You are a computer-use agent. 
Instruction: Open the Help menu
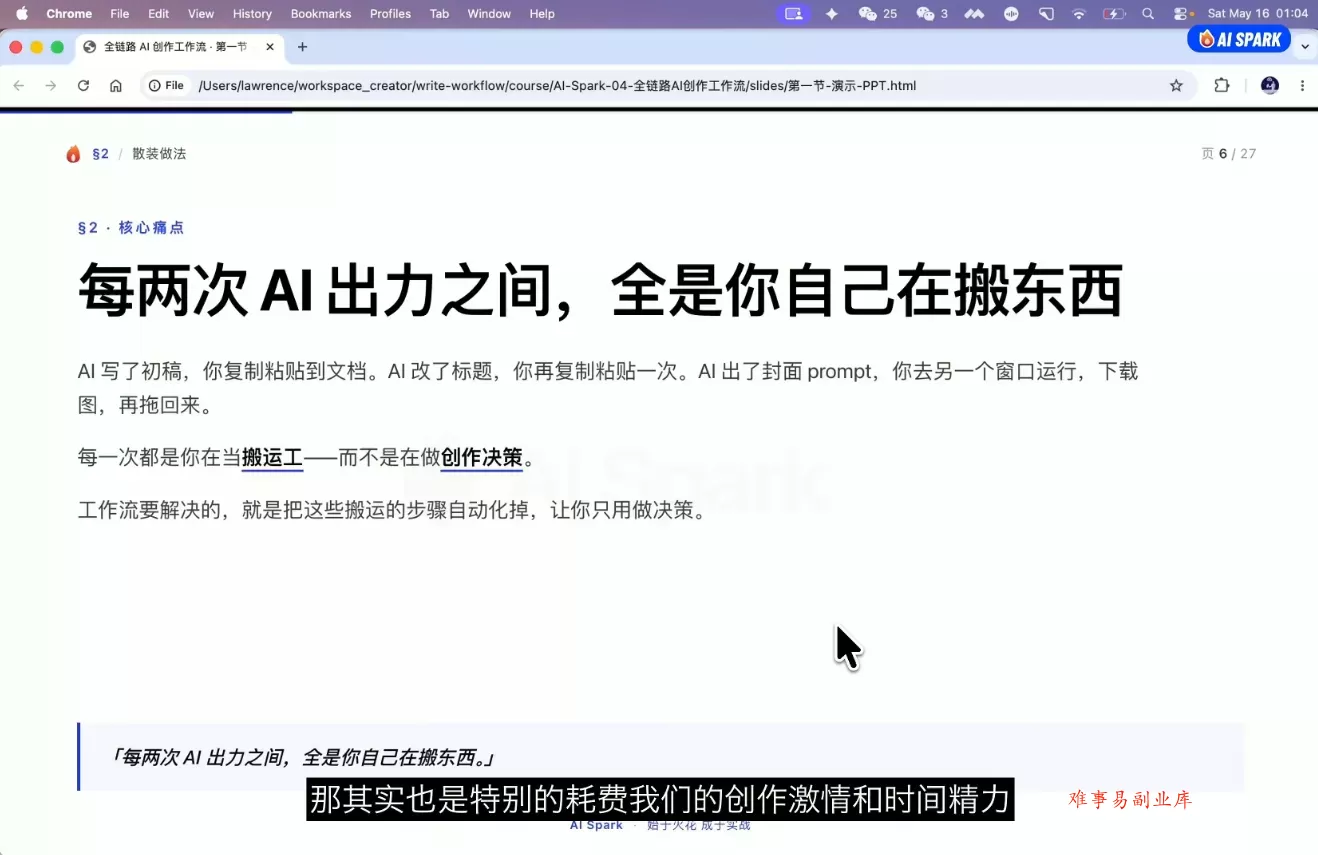[x=542, y=13]
